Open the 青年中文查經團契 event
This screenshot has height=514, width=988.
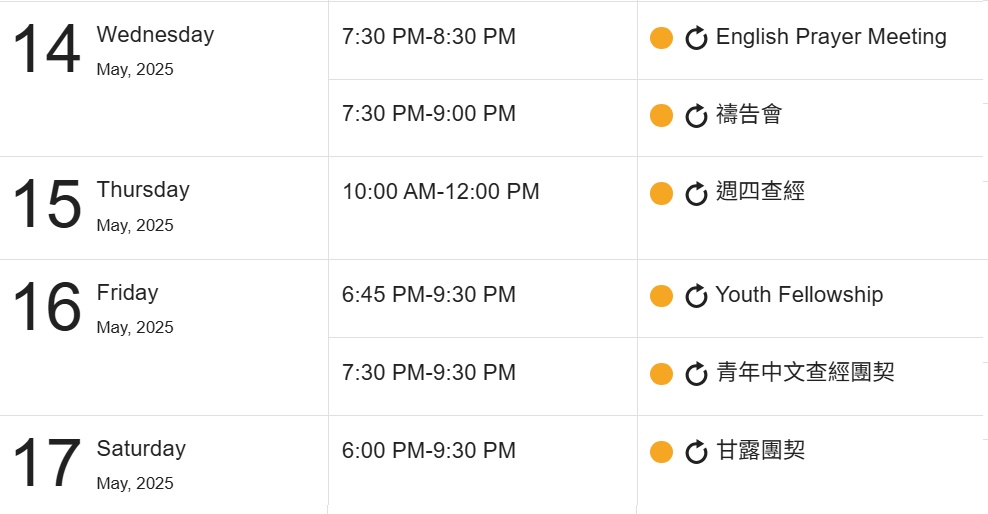pyautogui.click(x=805, y=372)
